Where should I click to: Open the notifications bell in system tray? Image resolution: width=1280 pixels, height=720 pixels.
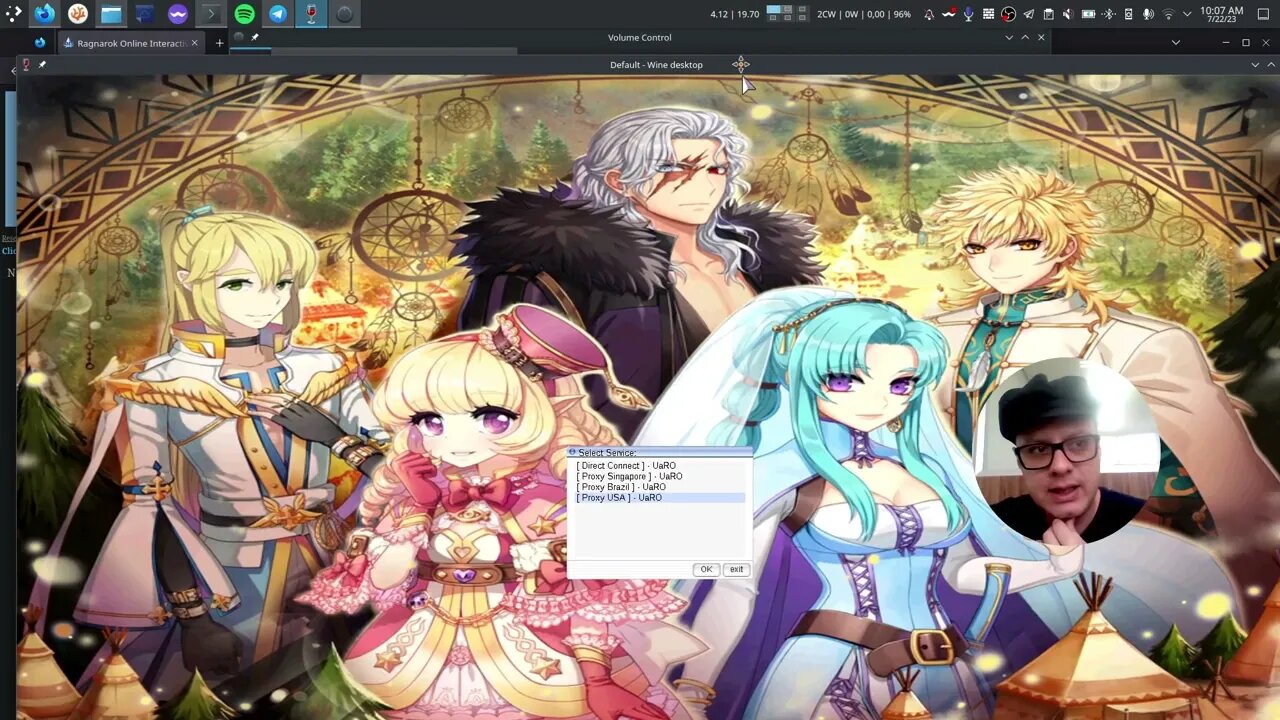click(929, 14)
